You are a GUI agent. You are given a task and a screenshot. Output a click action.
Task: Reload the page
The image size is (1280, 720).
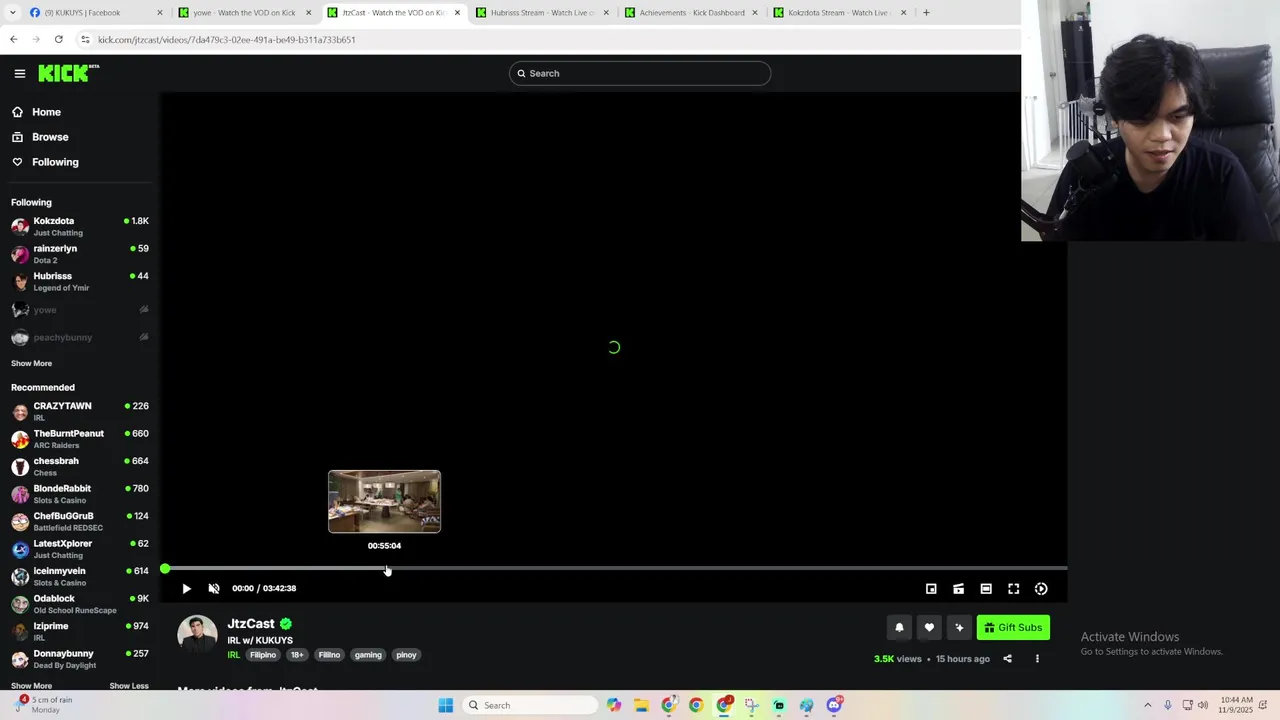tap(59, 39)
